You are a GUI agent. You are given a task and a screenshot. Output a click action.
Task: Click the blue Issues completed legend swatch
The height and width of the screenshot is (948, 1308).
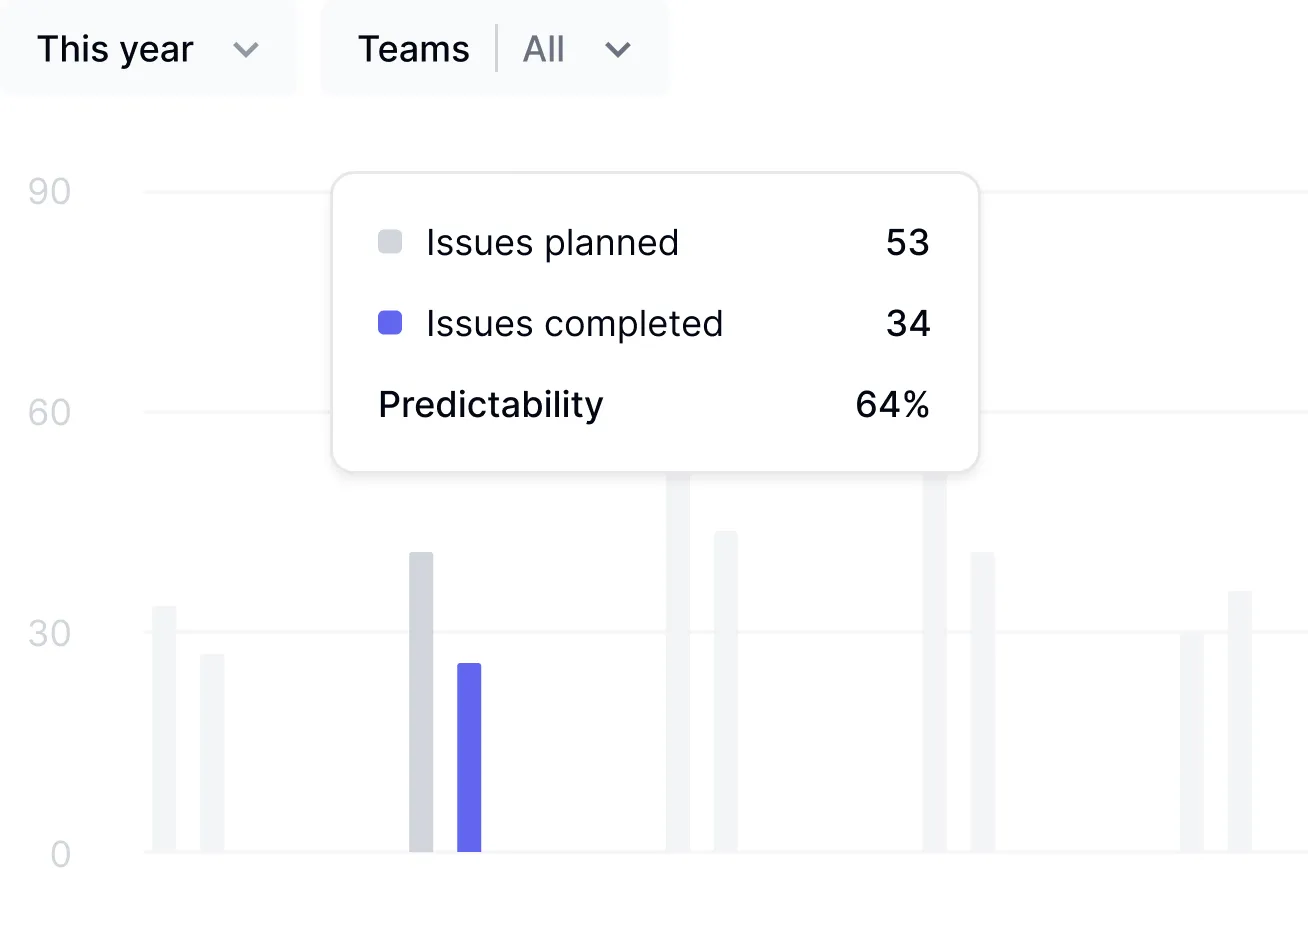[390, 323]
